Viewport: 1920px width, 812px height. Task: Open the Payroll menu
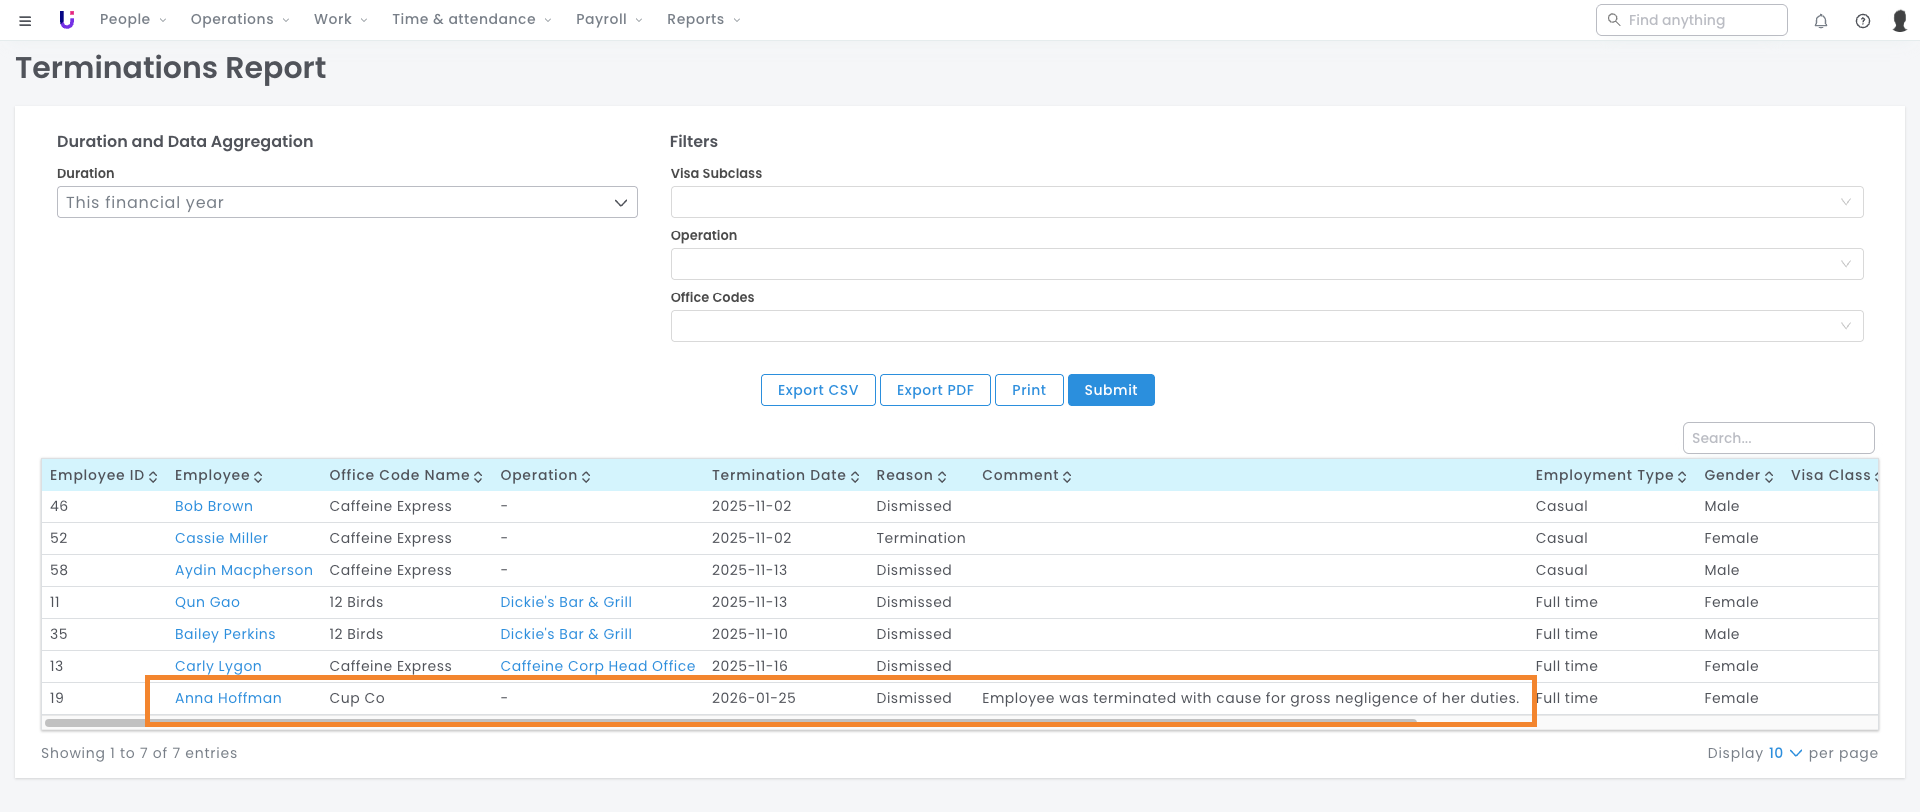pyautogui.click(x=609, y=20)
